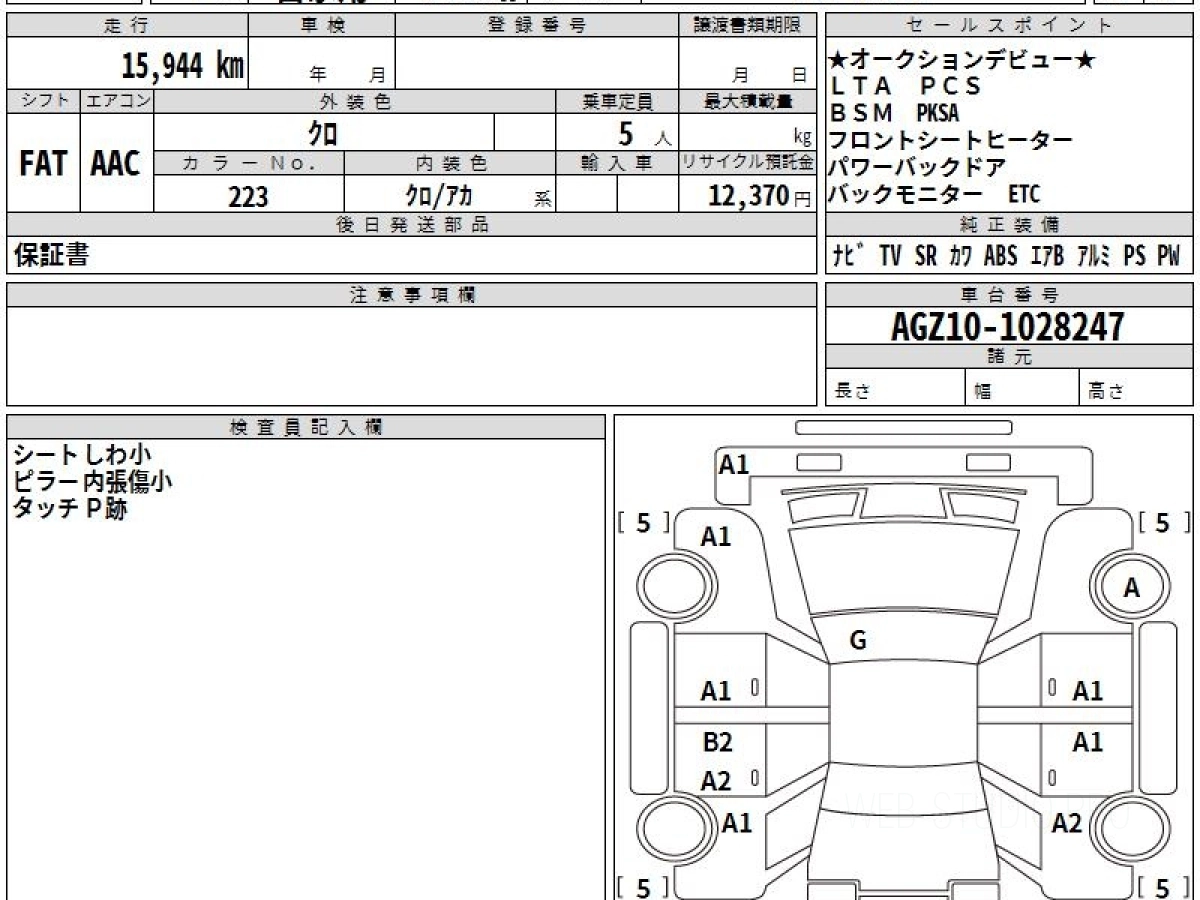Viewport: 1200px width, 900px height.
Task: Select the TV equipment code
Action: click(890, 255)
